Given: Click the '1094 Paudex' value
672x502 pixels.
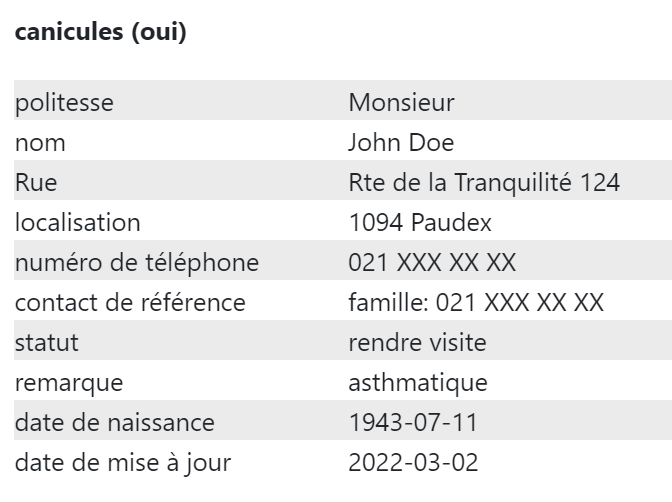Looking at the screenshot, I should point(420,222).
